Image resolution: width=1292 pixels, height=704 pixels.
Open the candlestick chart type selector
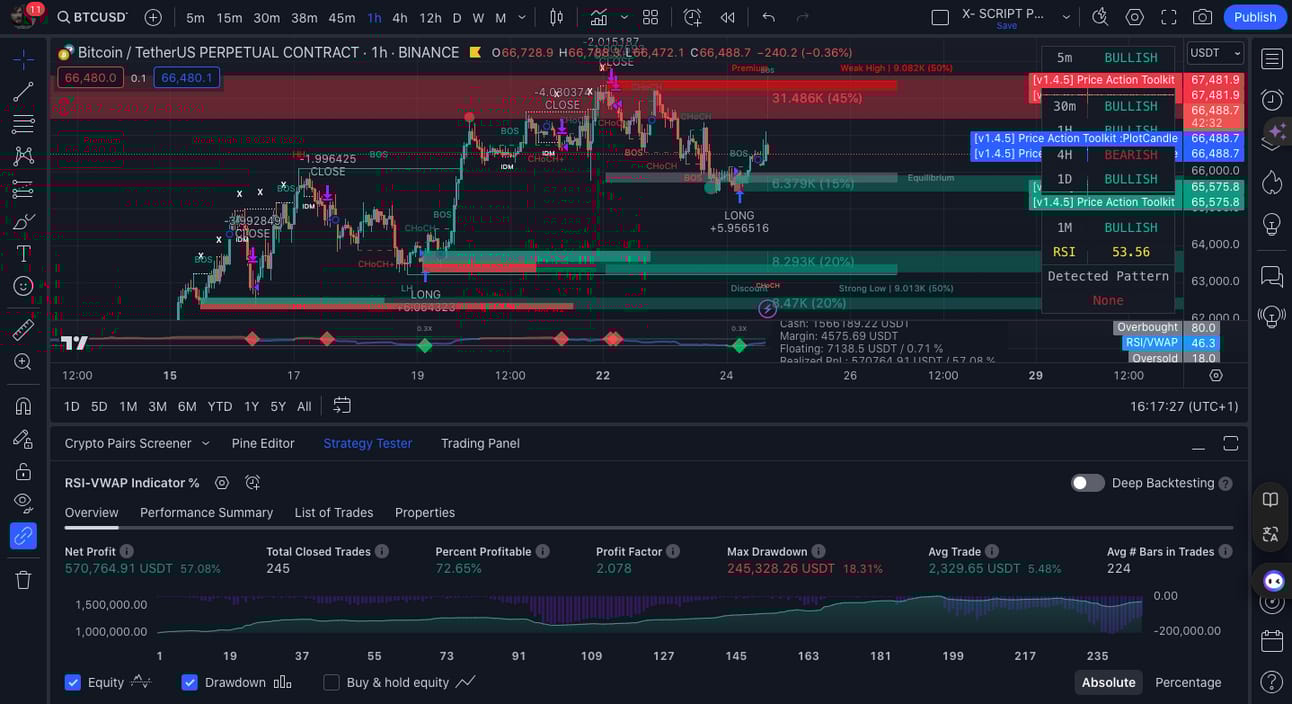557,17
